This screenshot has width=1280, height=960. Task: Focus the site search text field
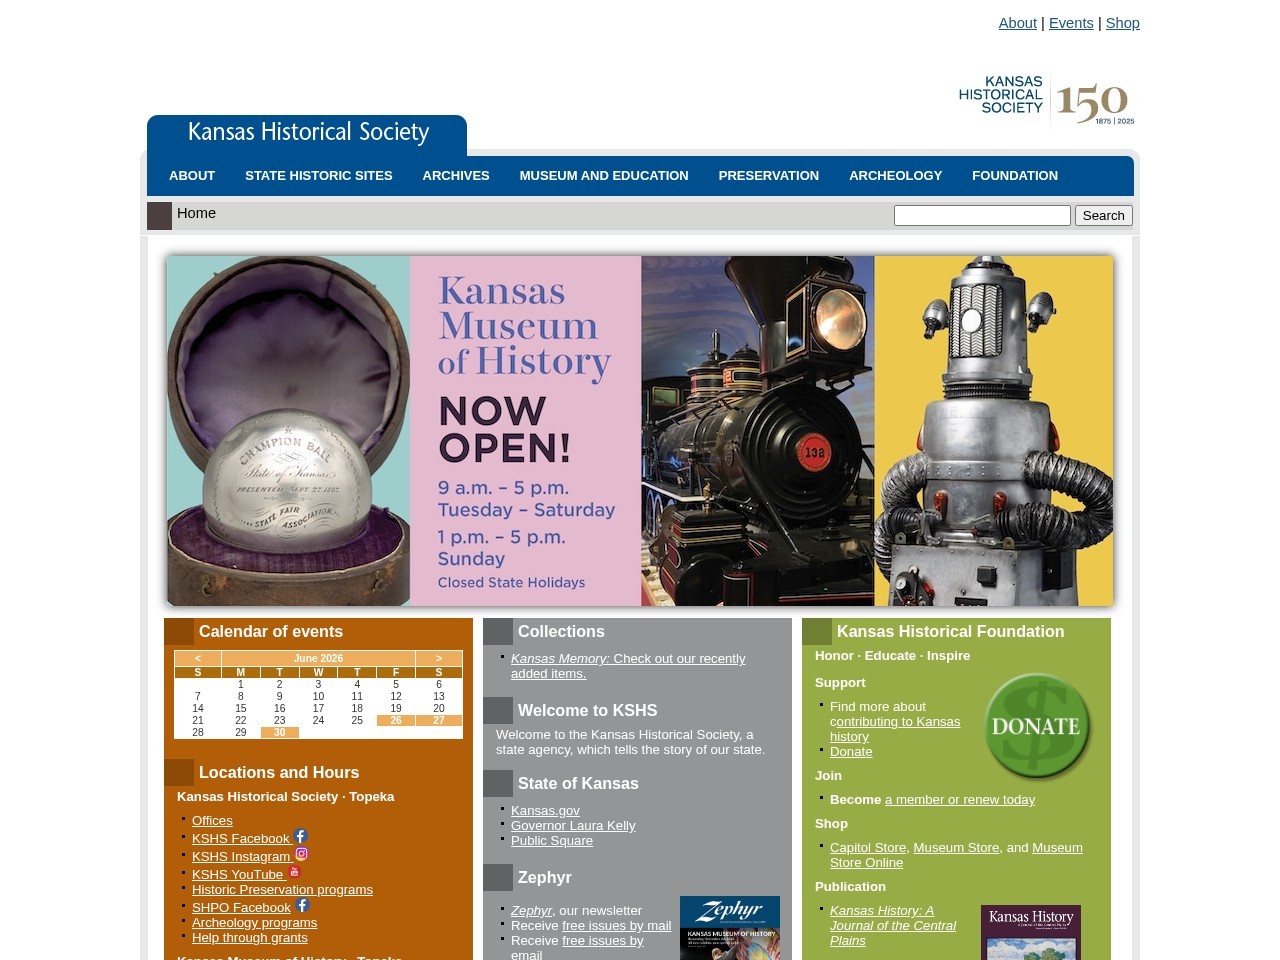point(982,216)
